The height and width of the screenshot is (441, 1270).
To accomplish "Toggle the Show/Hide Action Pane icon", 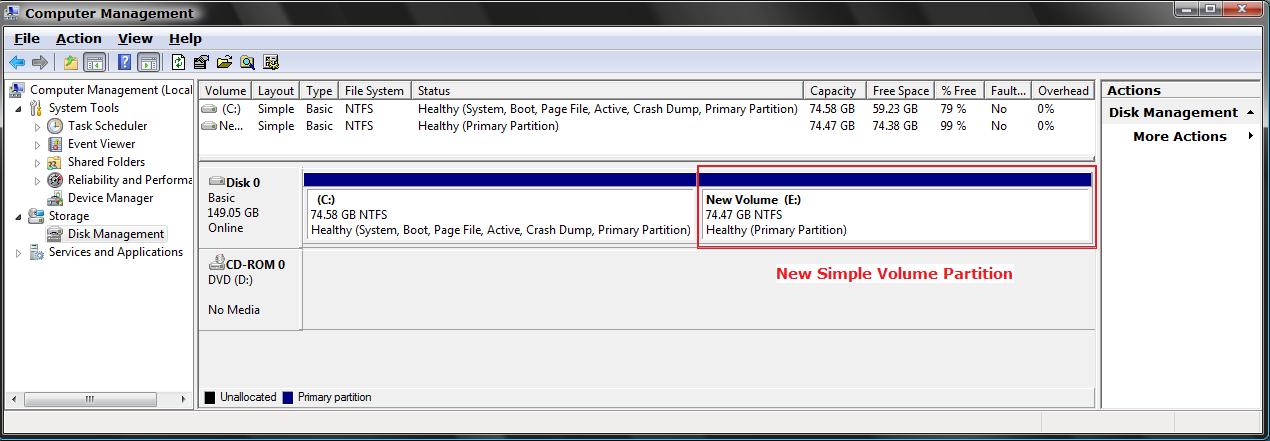I will [148, 62].
